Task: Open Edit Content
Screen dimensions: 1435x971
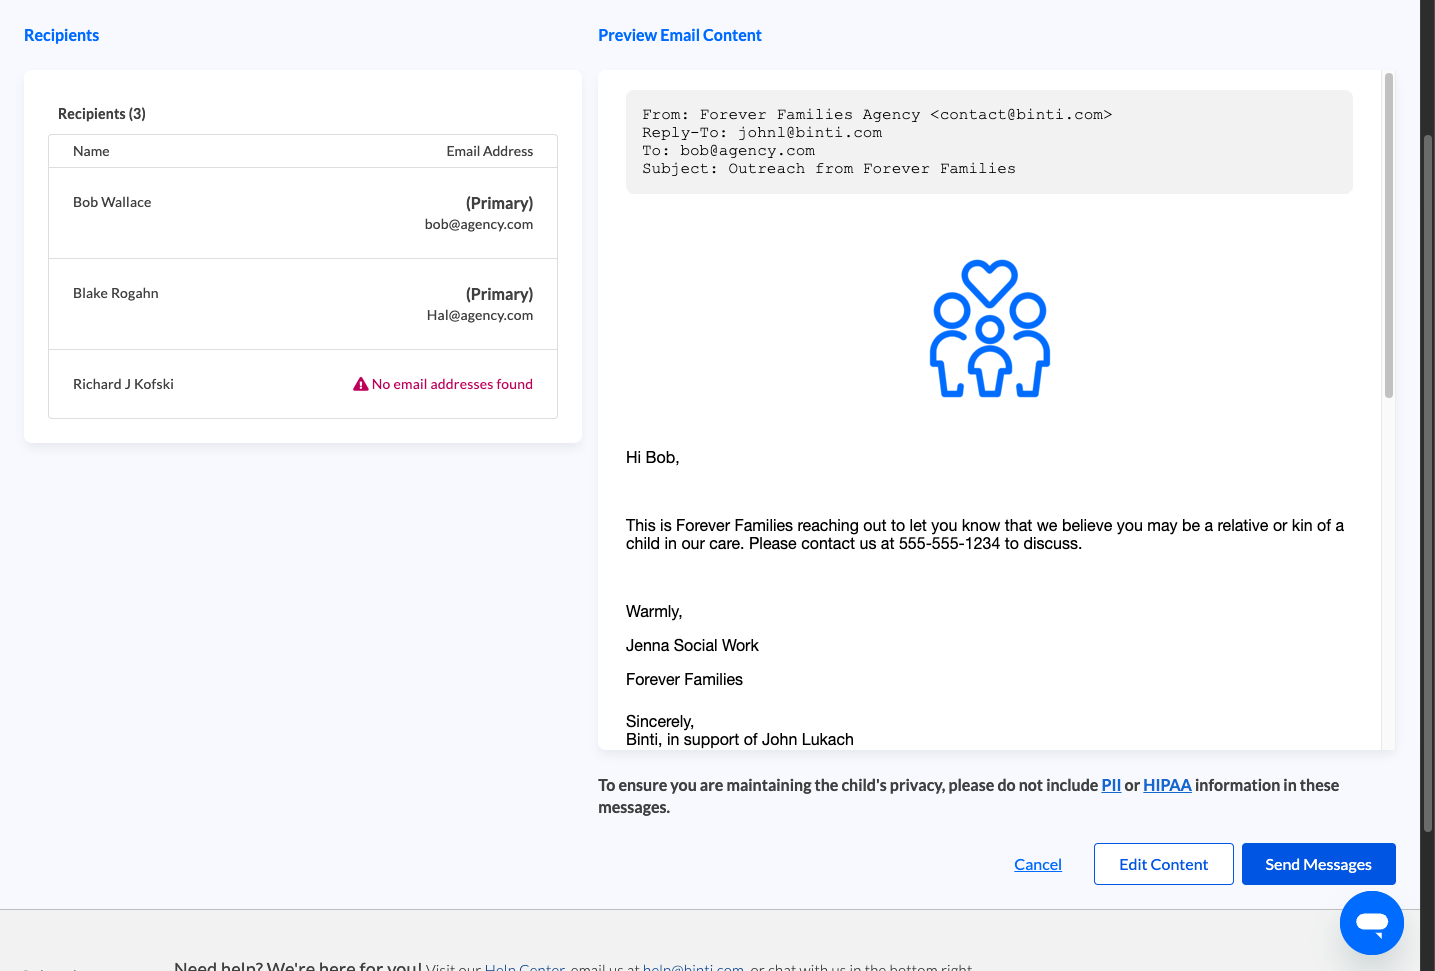Action: tap(1163, 864)
